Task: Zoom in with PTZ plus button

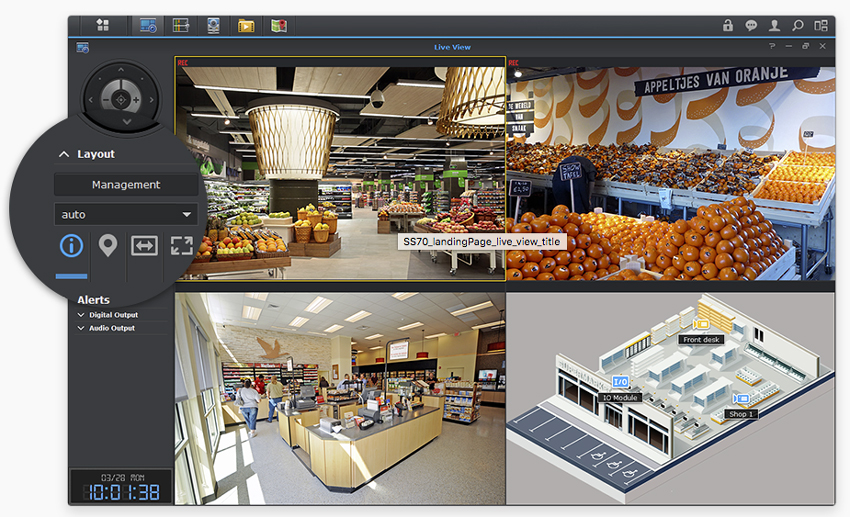Action: click(x=136, y=100)
